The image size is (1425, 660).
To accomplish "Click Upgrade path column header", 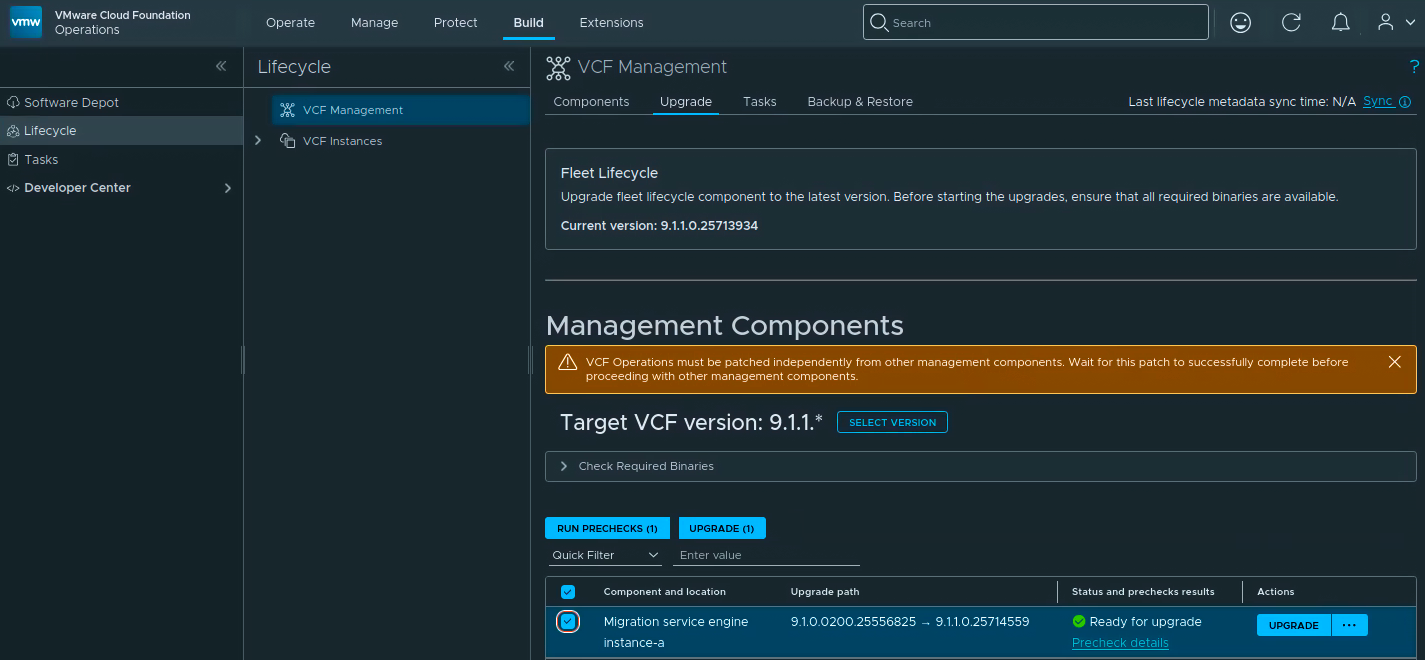I will [x=825, y=592].
